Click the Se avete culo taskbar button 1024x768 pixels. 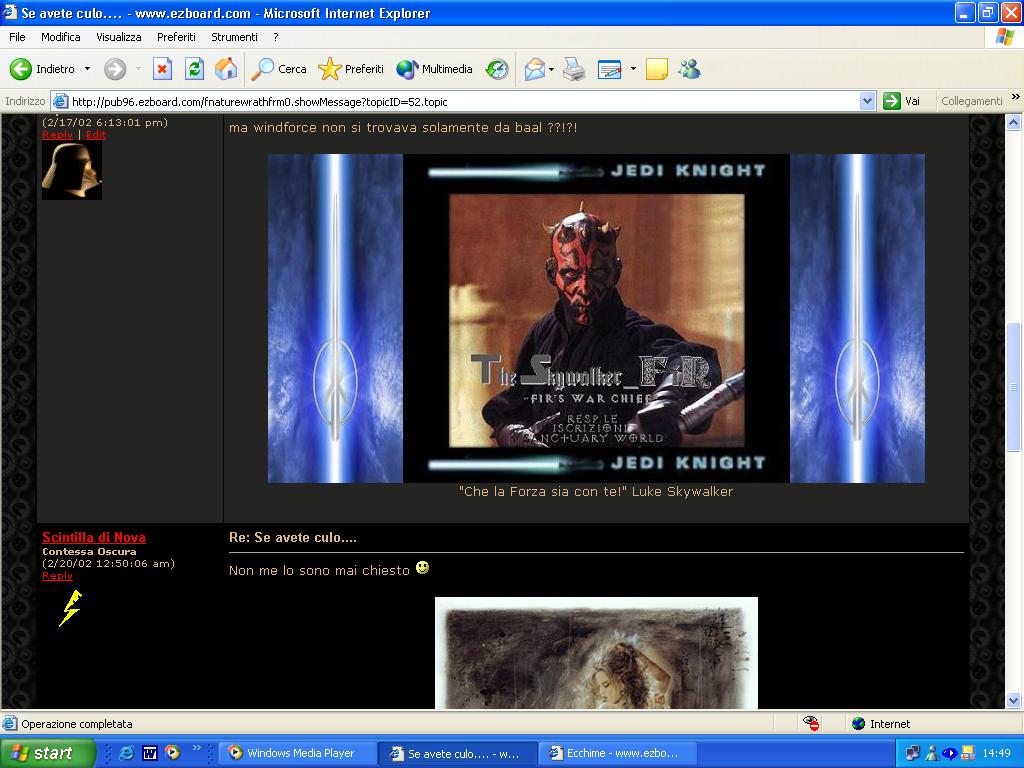pyautogui.click(x=458, y=753)
